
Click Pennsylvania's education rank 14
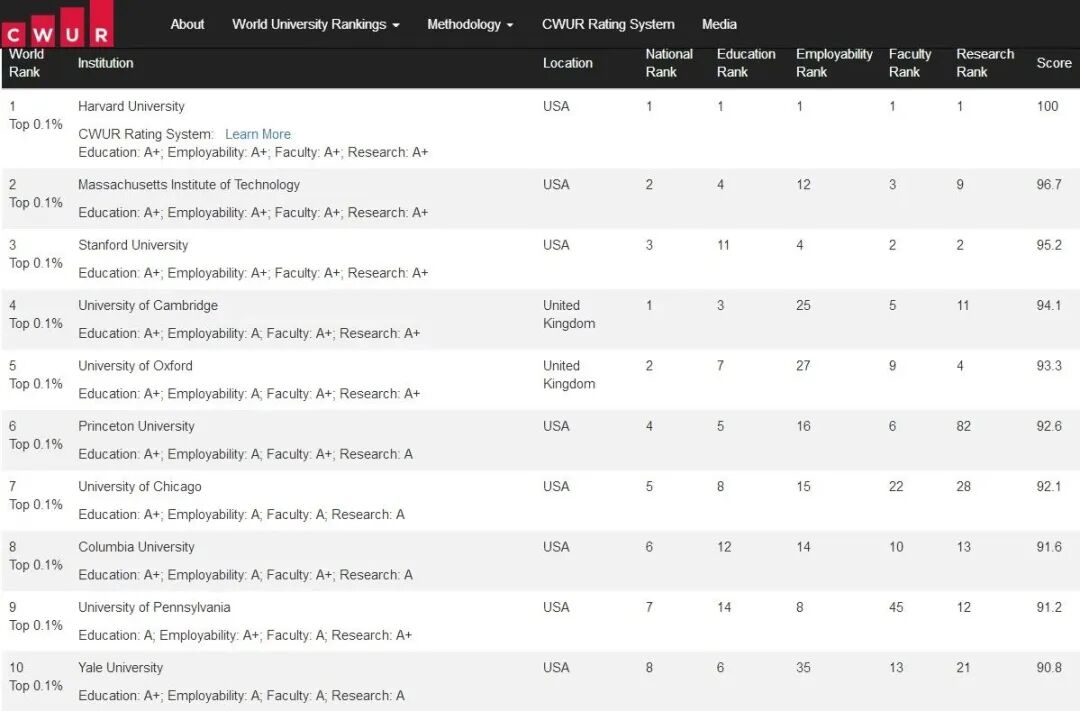click(724, 608)
